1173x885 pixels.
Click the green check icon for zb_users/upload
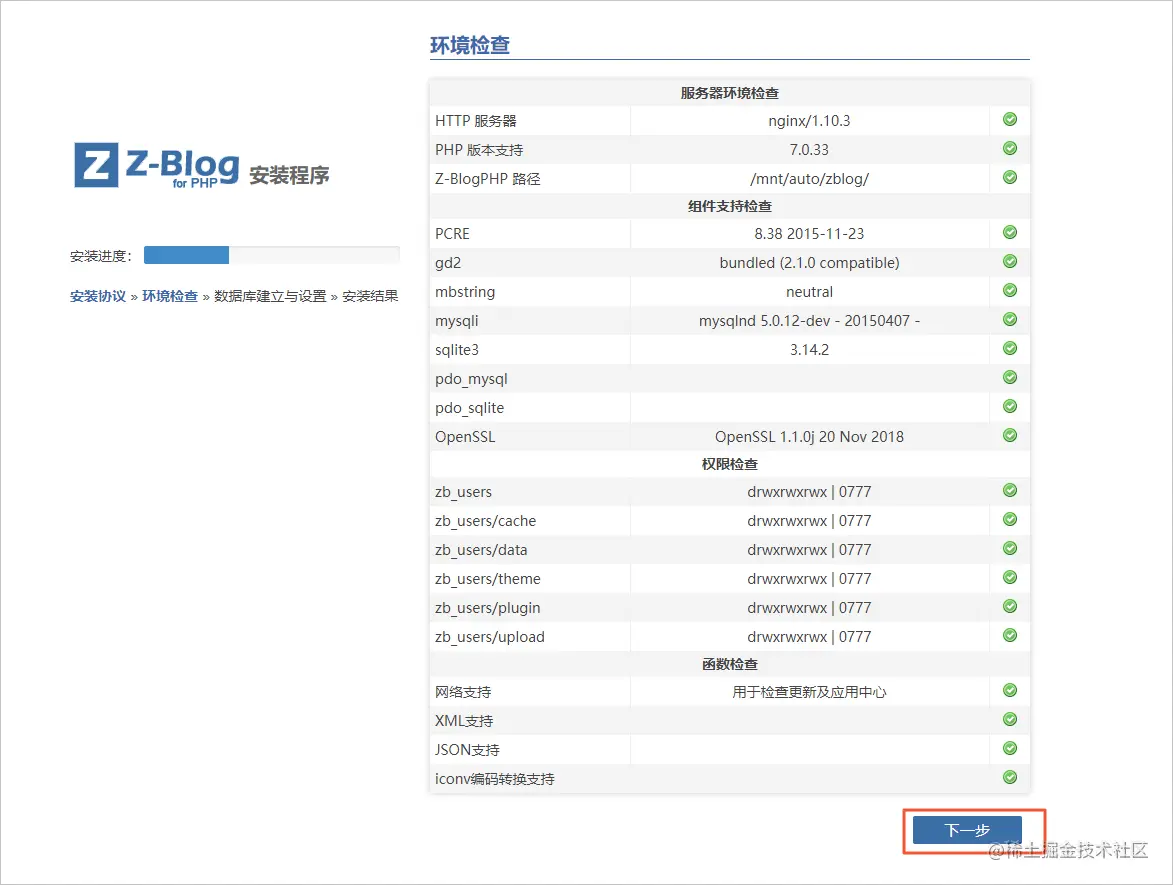click(x=1009, y=635)
